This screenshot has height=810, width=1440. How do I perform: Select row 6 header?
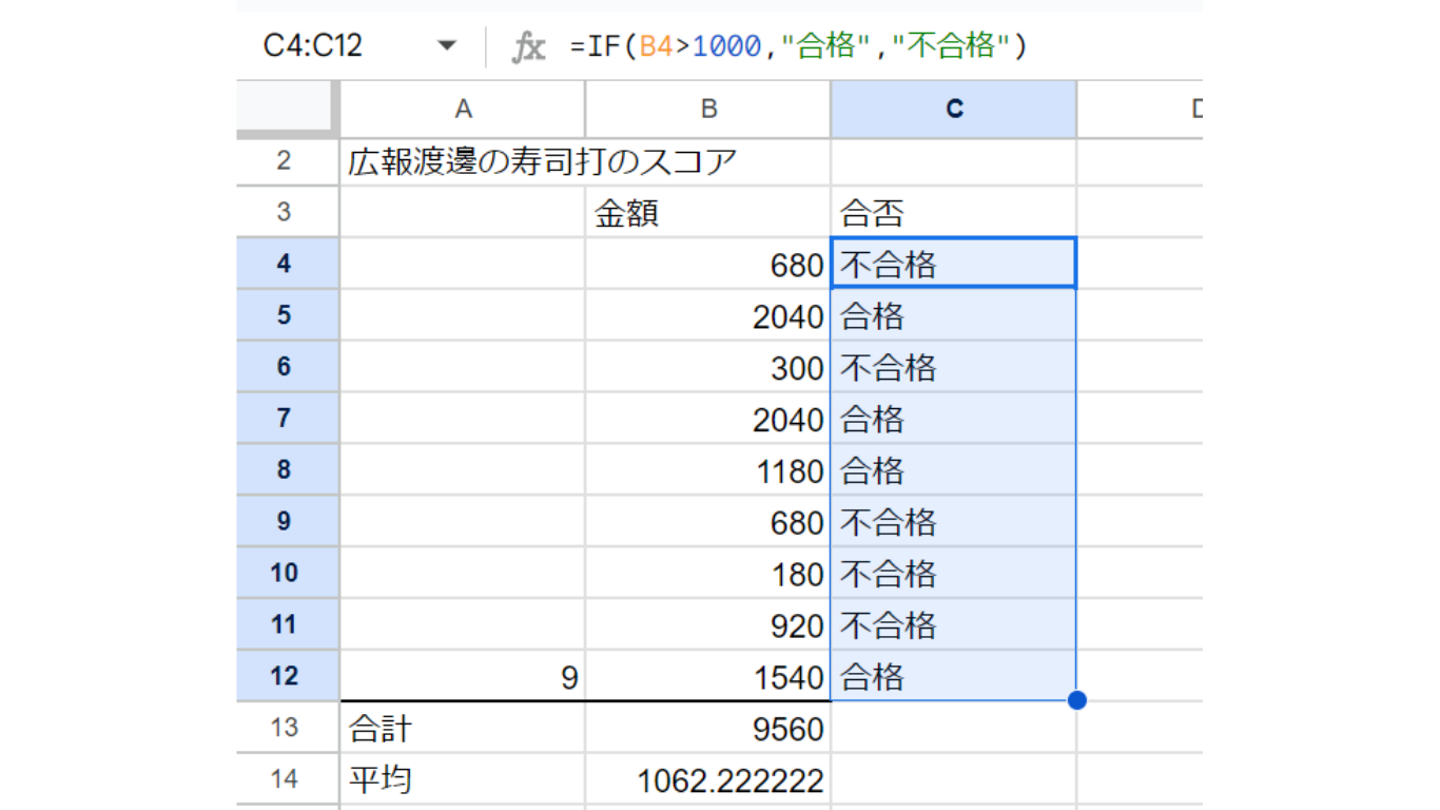(288, 366)
